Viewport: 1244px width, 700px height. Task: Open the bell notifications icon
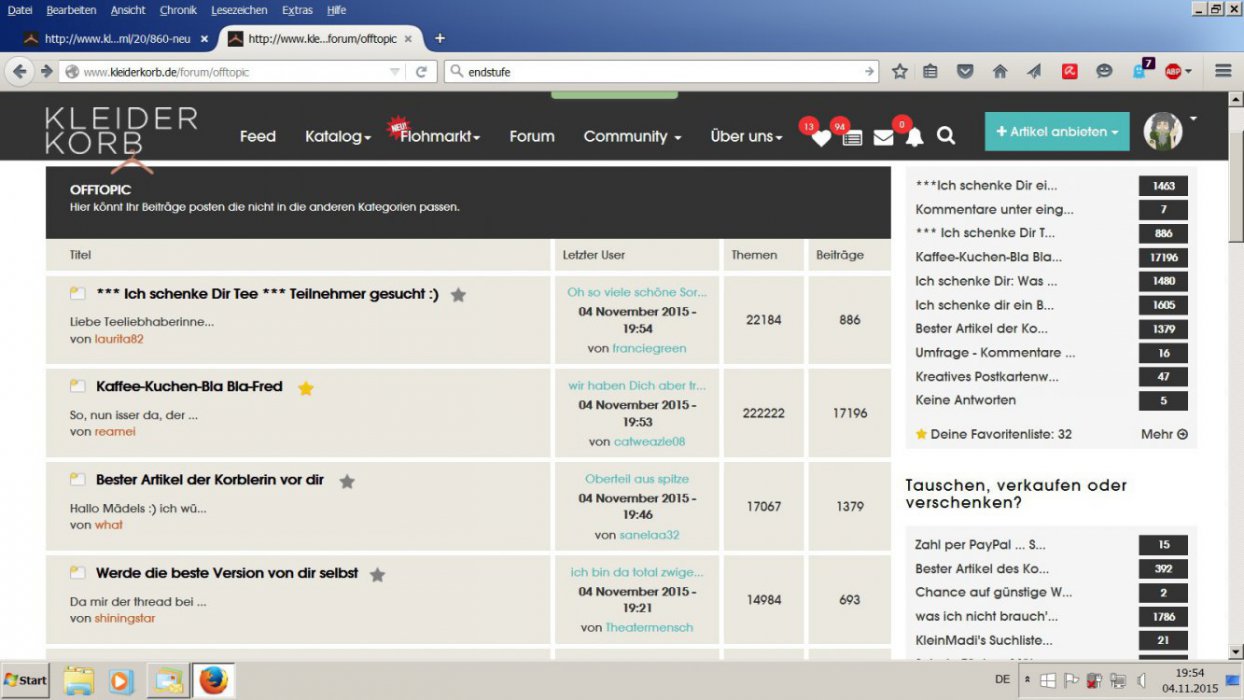tap(914, 138)
